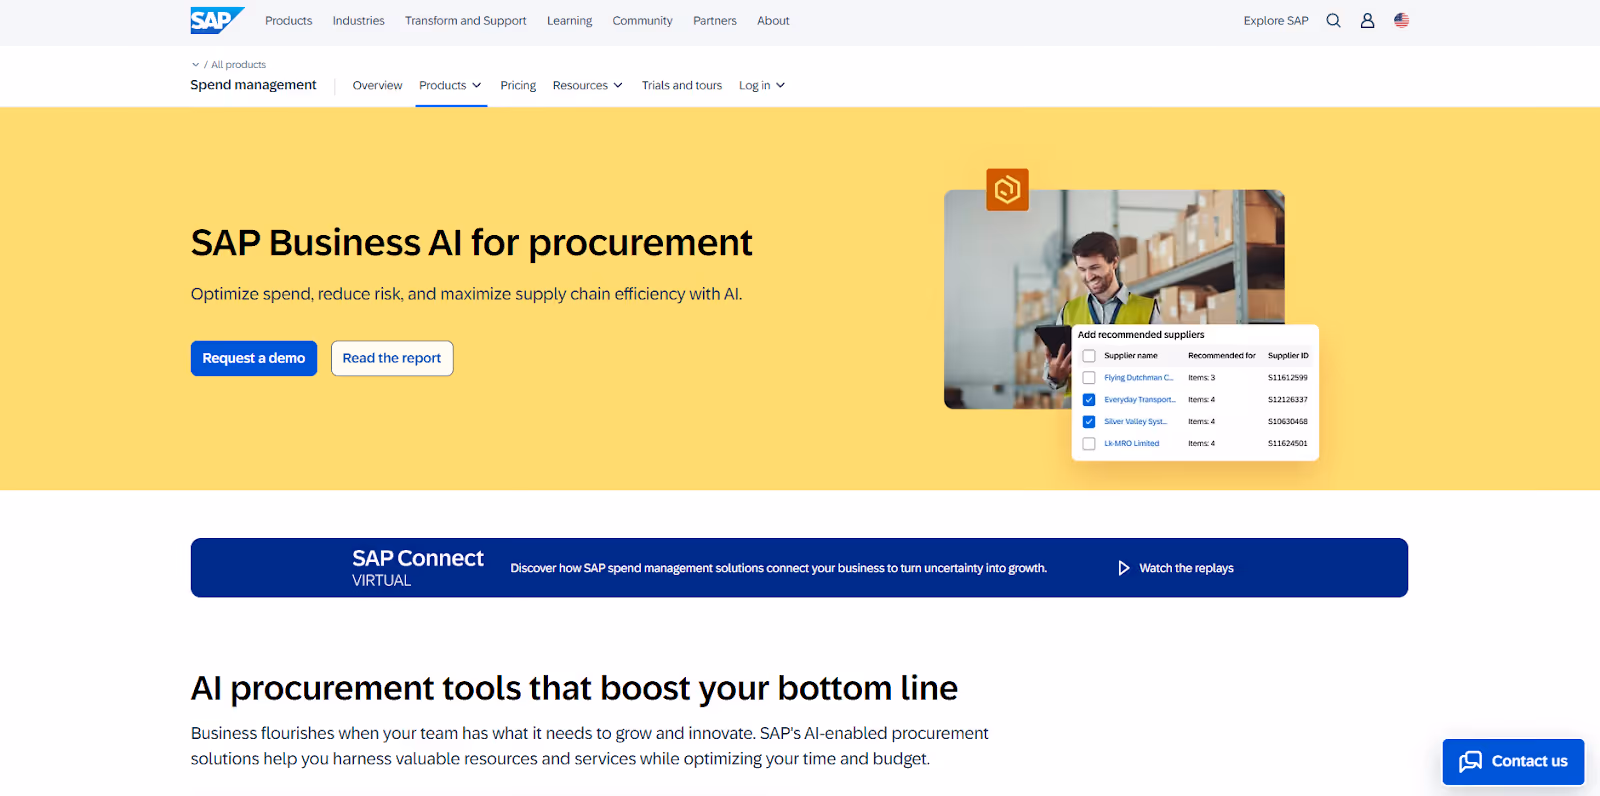This screenshot has height=796, width=1600.
Task: Select the US flag country selector
Action: point(1401,20)
